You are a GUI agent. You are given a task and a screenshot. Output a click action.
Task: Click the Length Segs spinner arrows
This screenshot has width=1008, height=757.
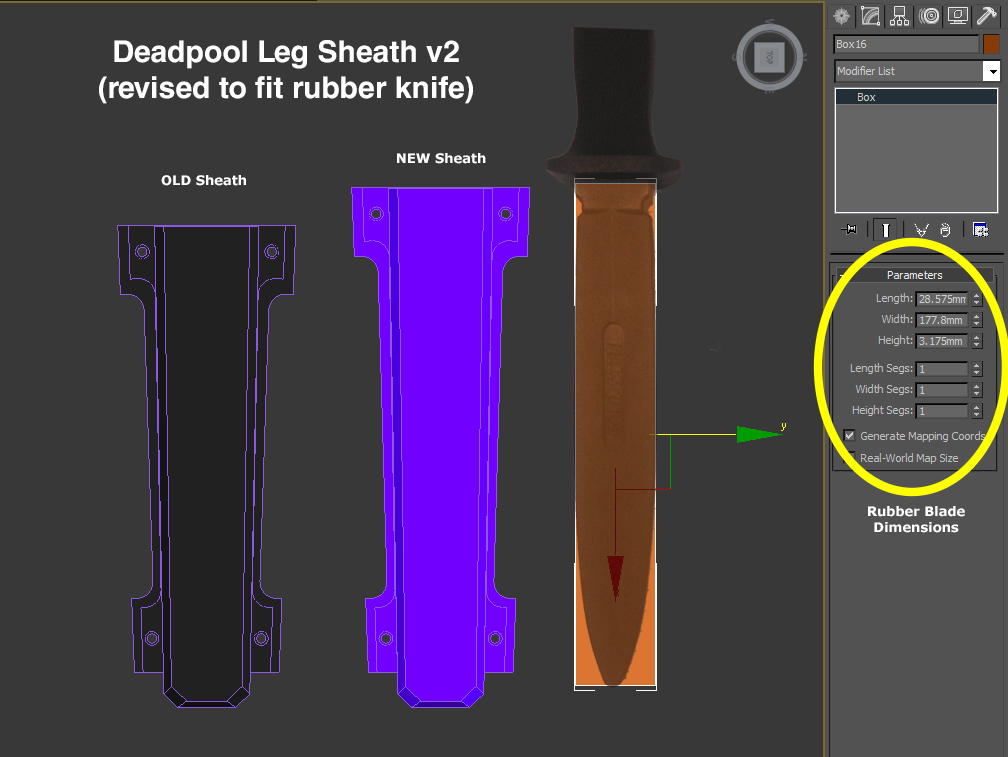pyautogui.click(x=976, y=369)
